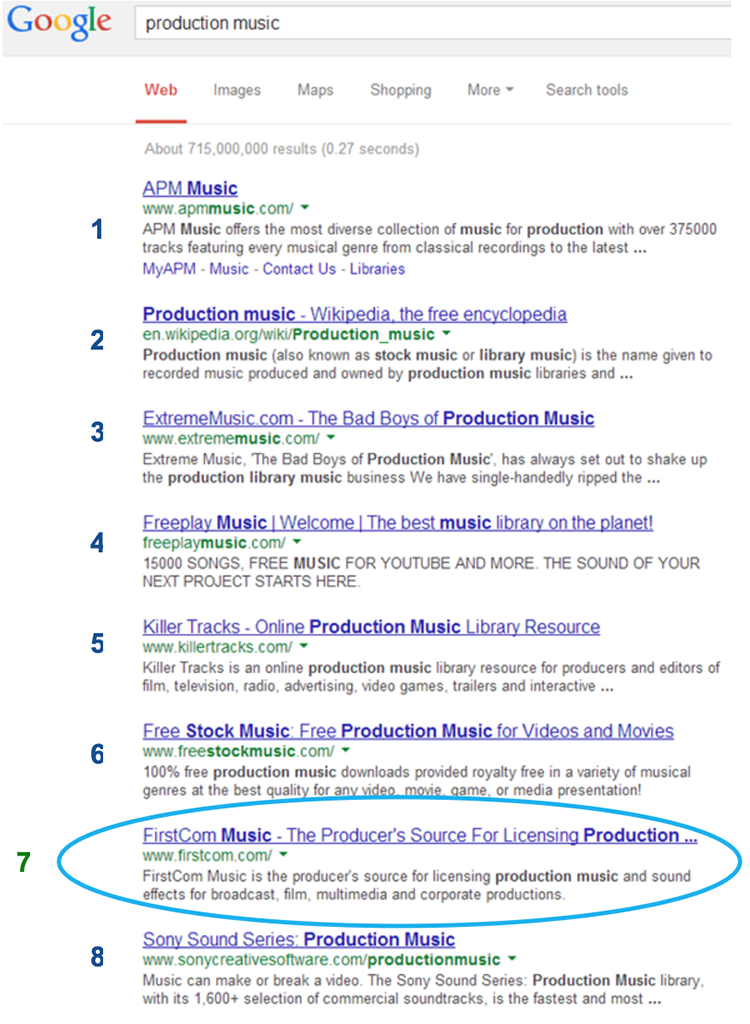Click the www.firstcom.com green URL
The image size is (750, 1024).
click(x=208, y=855)
